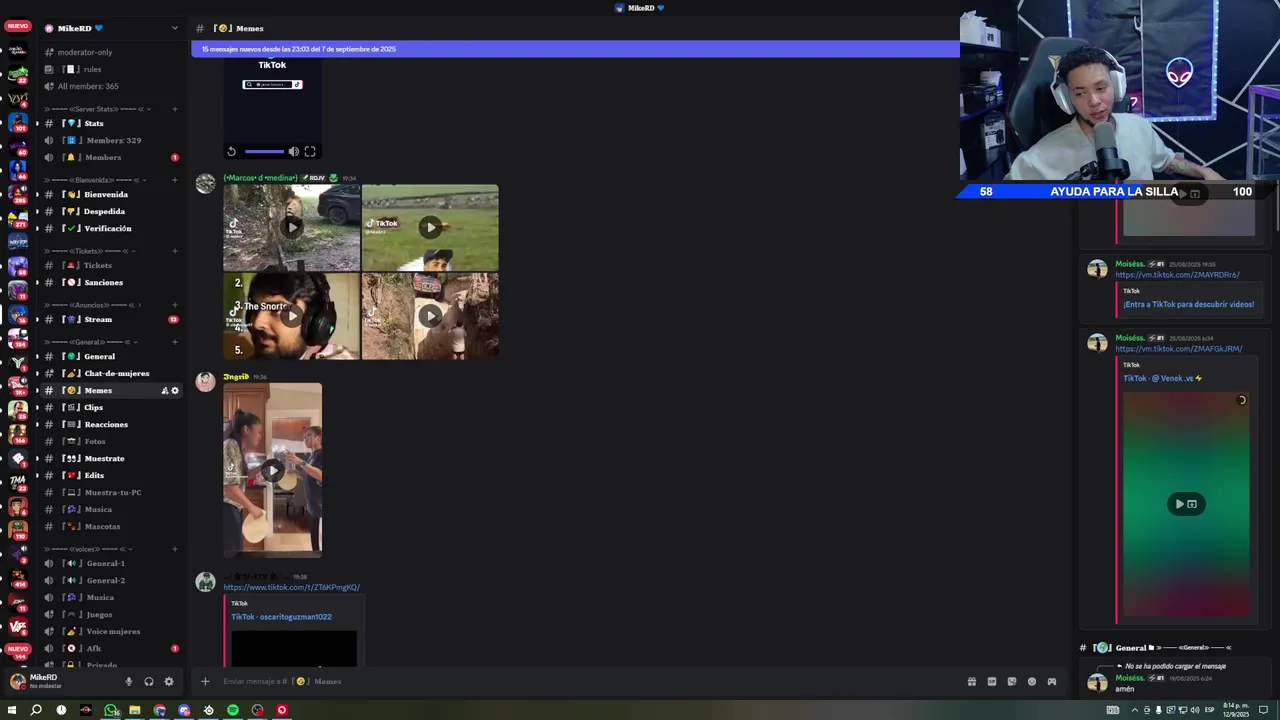This screenshot has height=720, width=1280.
Task: Deafen audio with headphones icon
Action: pos(149,682)
